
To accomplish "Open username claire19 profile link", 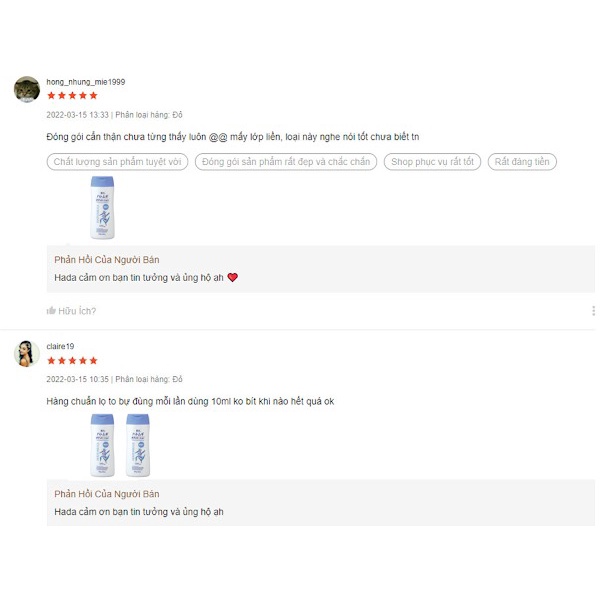I will [60, 346].
